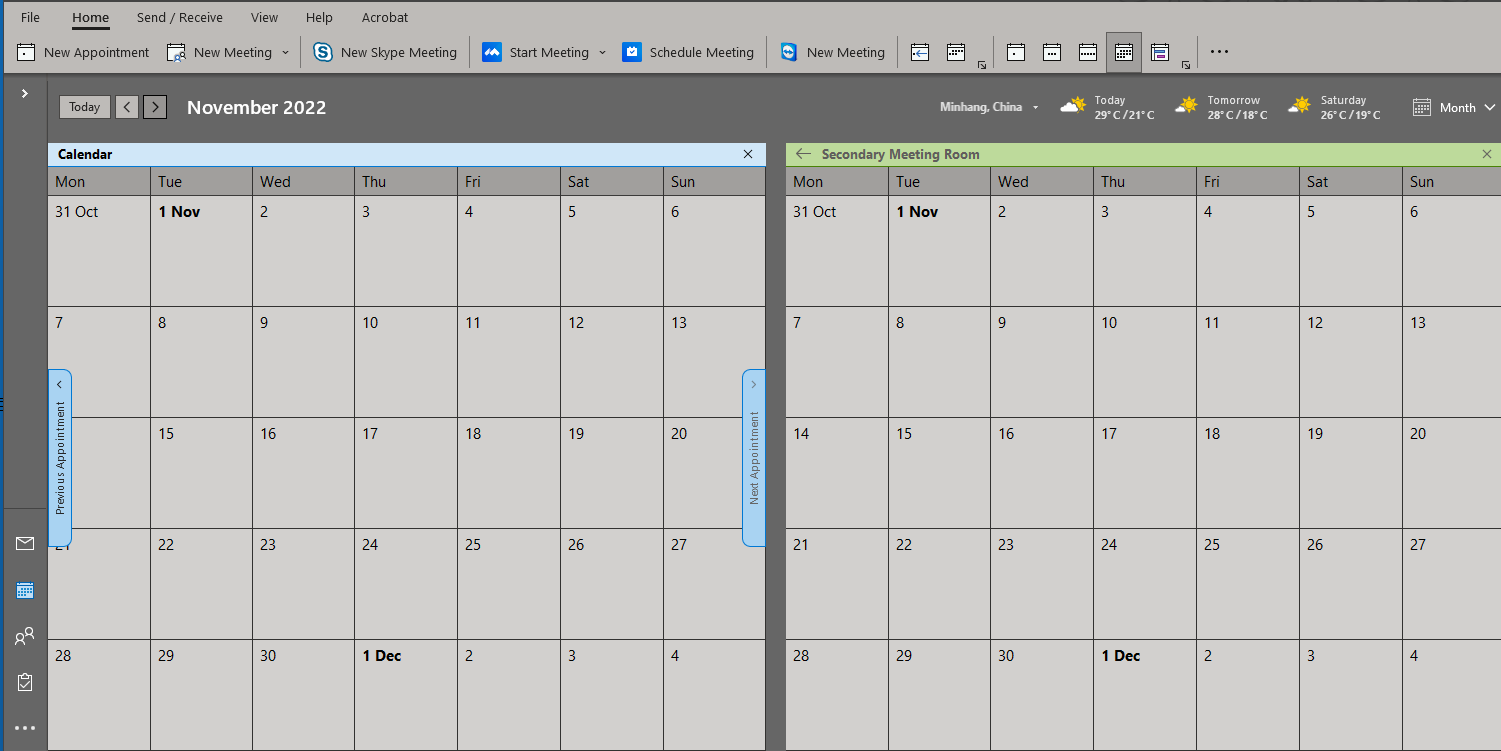Click the Next Appointment side tab
The image size is (1501, 751).
pyautogui.click(x=754, y=458)
